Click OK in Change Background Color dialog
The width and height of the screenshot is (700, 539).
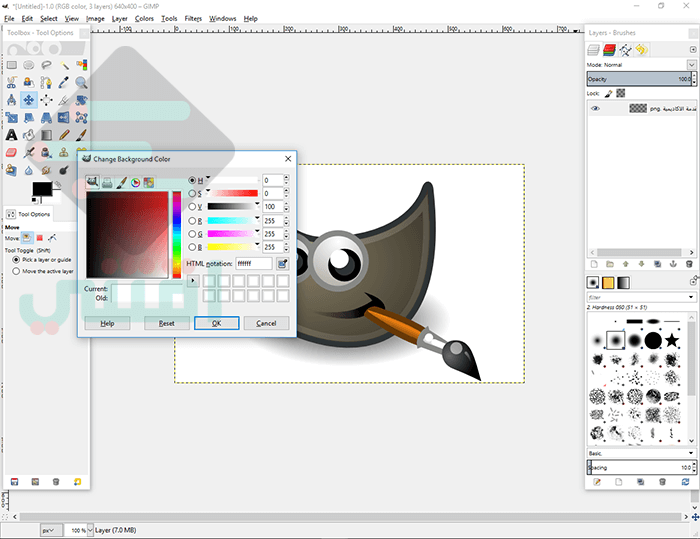tap(217, 323)
